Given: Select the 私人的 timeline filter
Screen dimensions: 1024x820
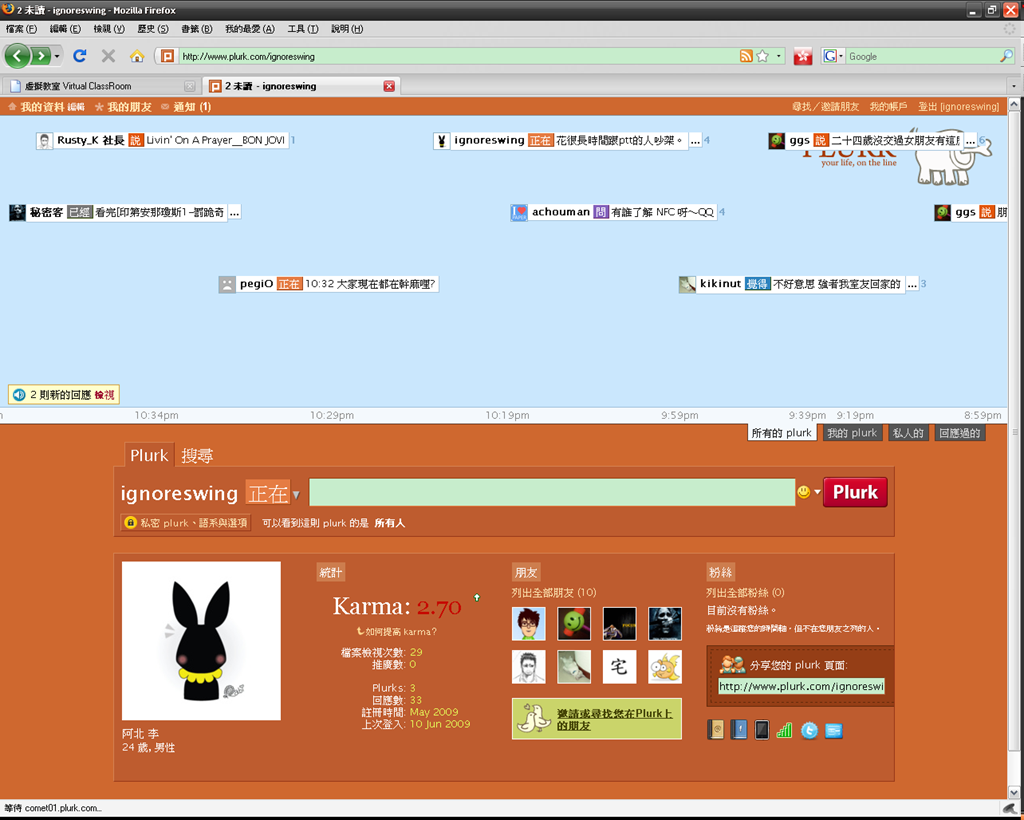Looking at the screenshot, I should pyautogui.click(x=908, y=433).
